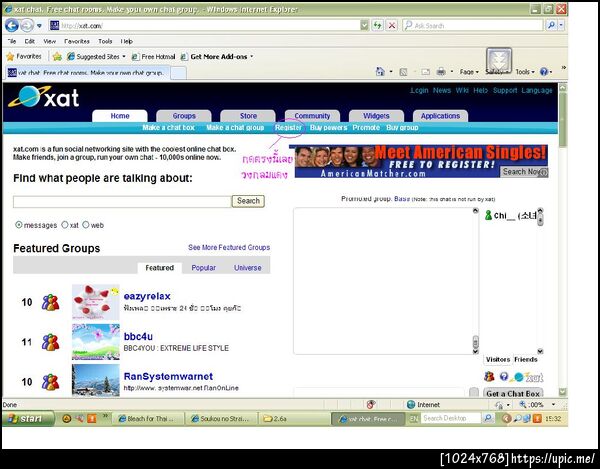Viewport: 600px width, 469px height.
Task: Open the bbc4u group link
Action: (138, 337)
